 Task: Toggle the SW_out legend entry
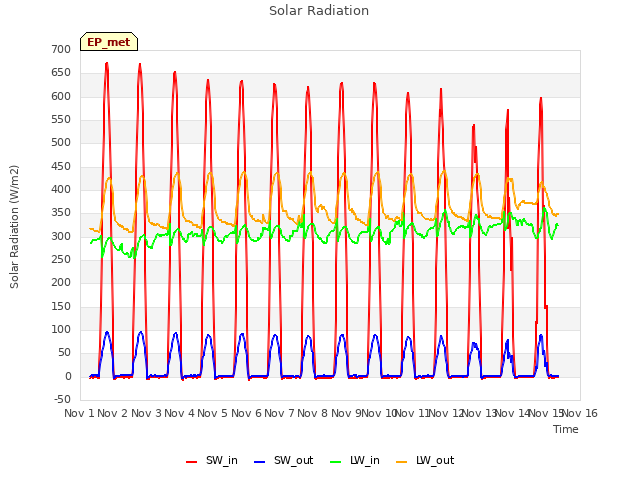tap(283, 460)
